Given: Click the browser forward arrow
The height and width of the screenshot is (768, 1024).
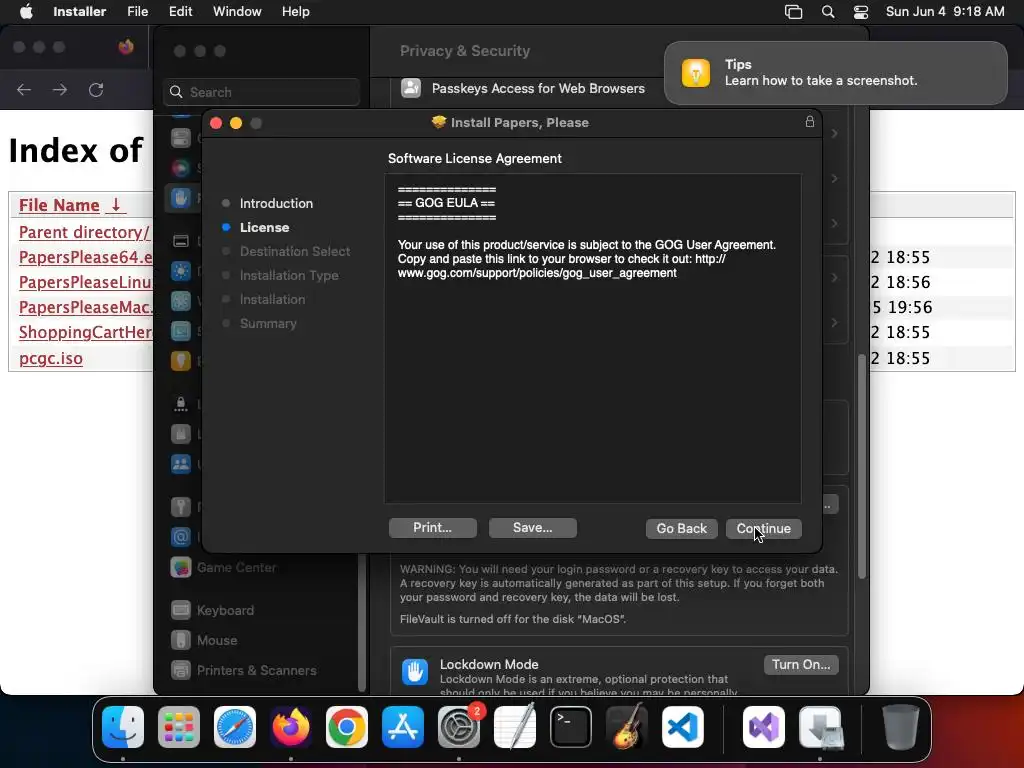Looking at the screenshot, I should [60, 90].
